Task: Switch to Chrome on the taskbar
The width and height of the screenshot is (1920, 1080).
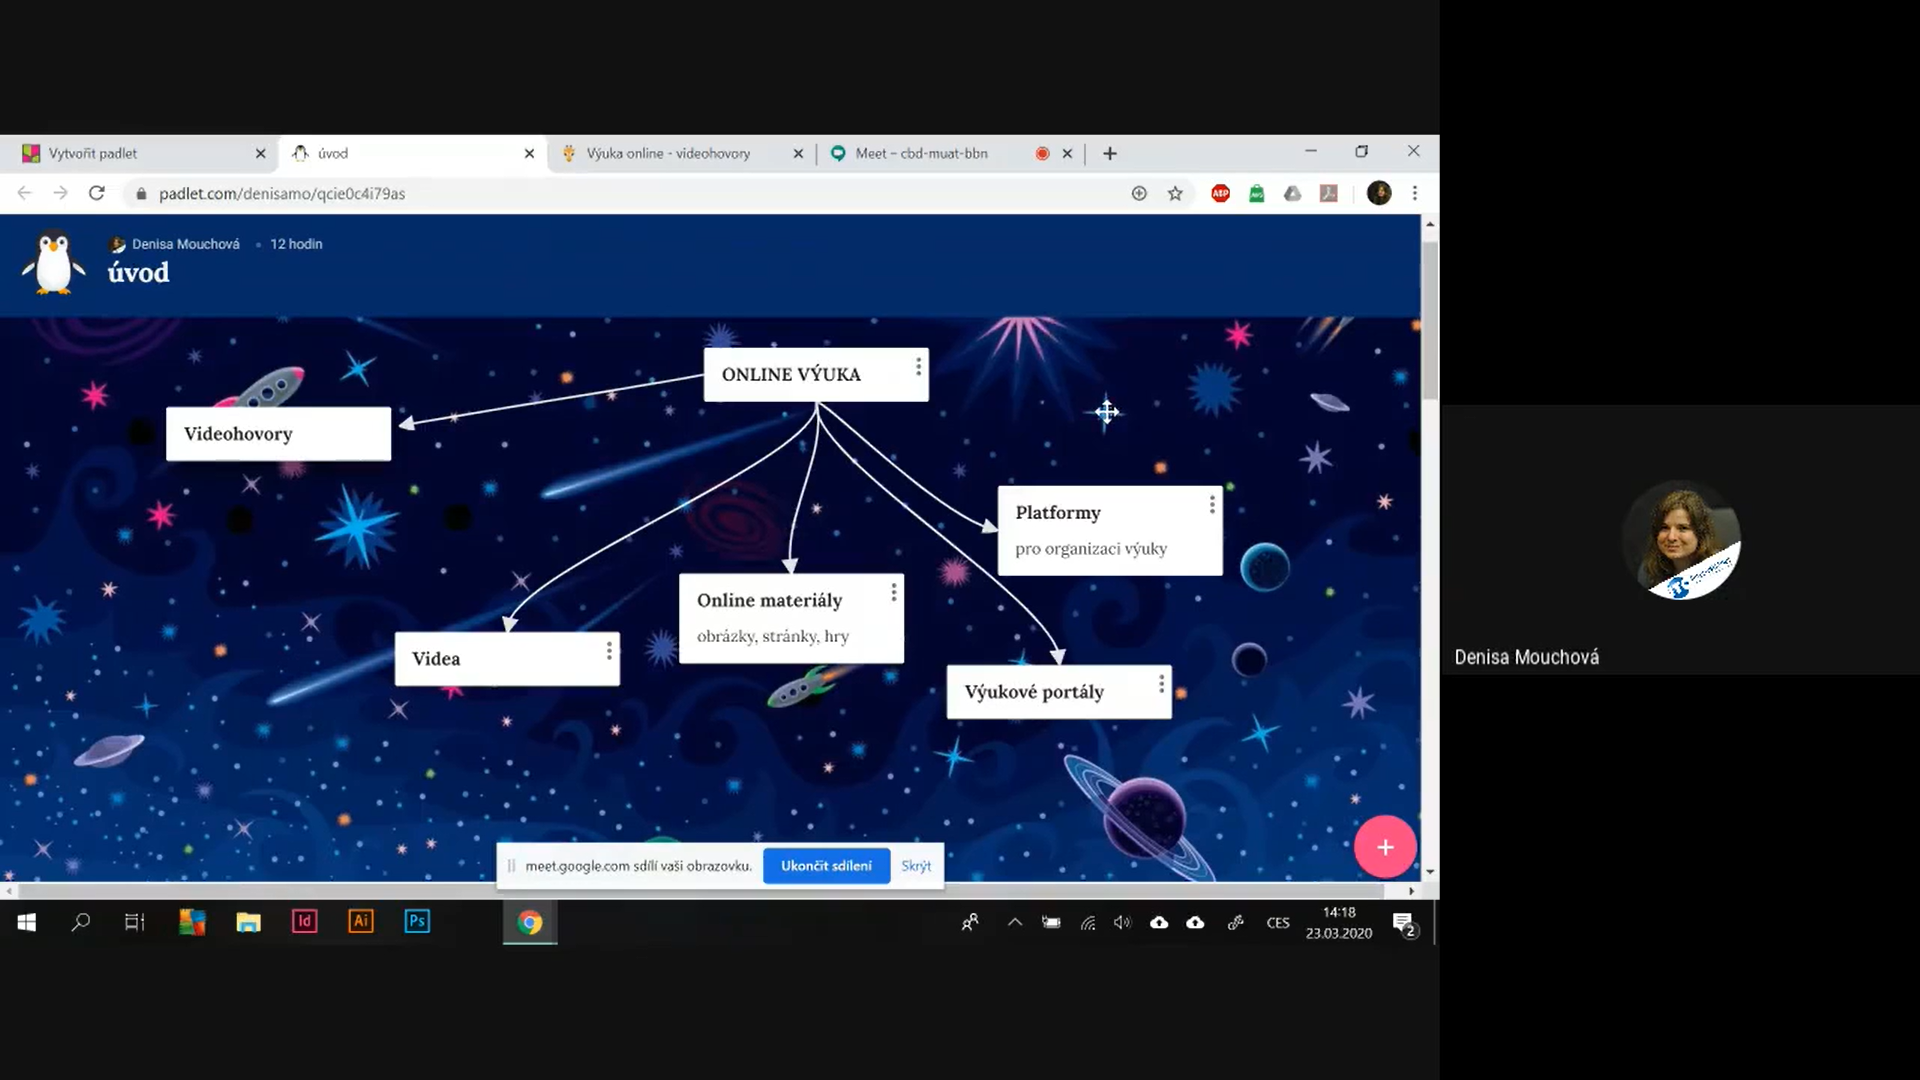Action: click(x=530, y=922)
